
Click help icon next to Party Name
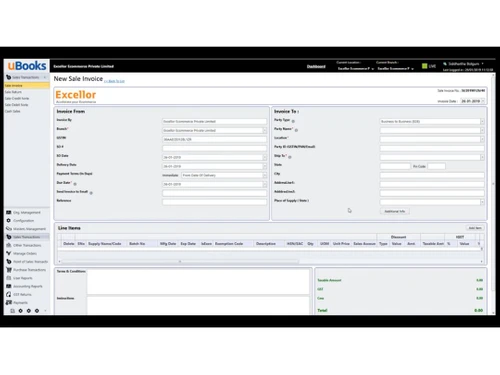point(296,130)
